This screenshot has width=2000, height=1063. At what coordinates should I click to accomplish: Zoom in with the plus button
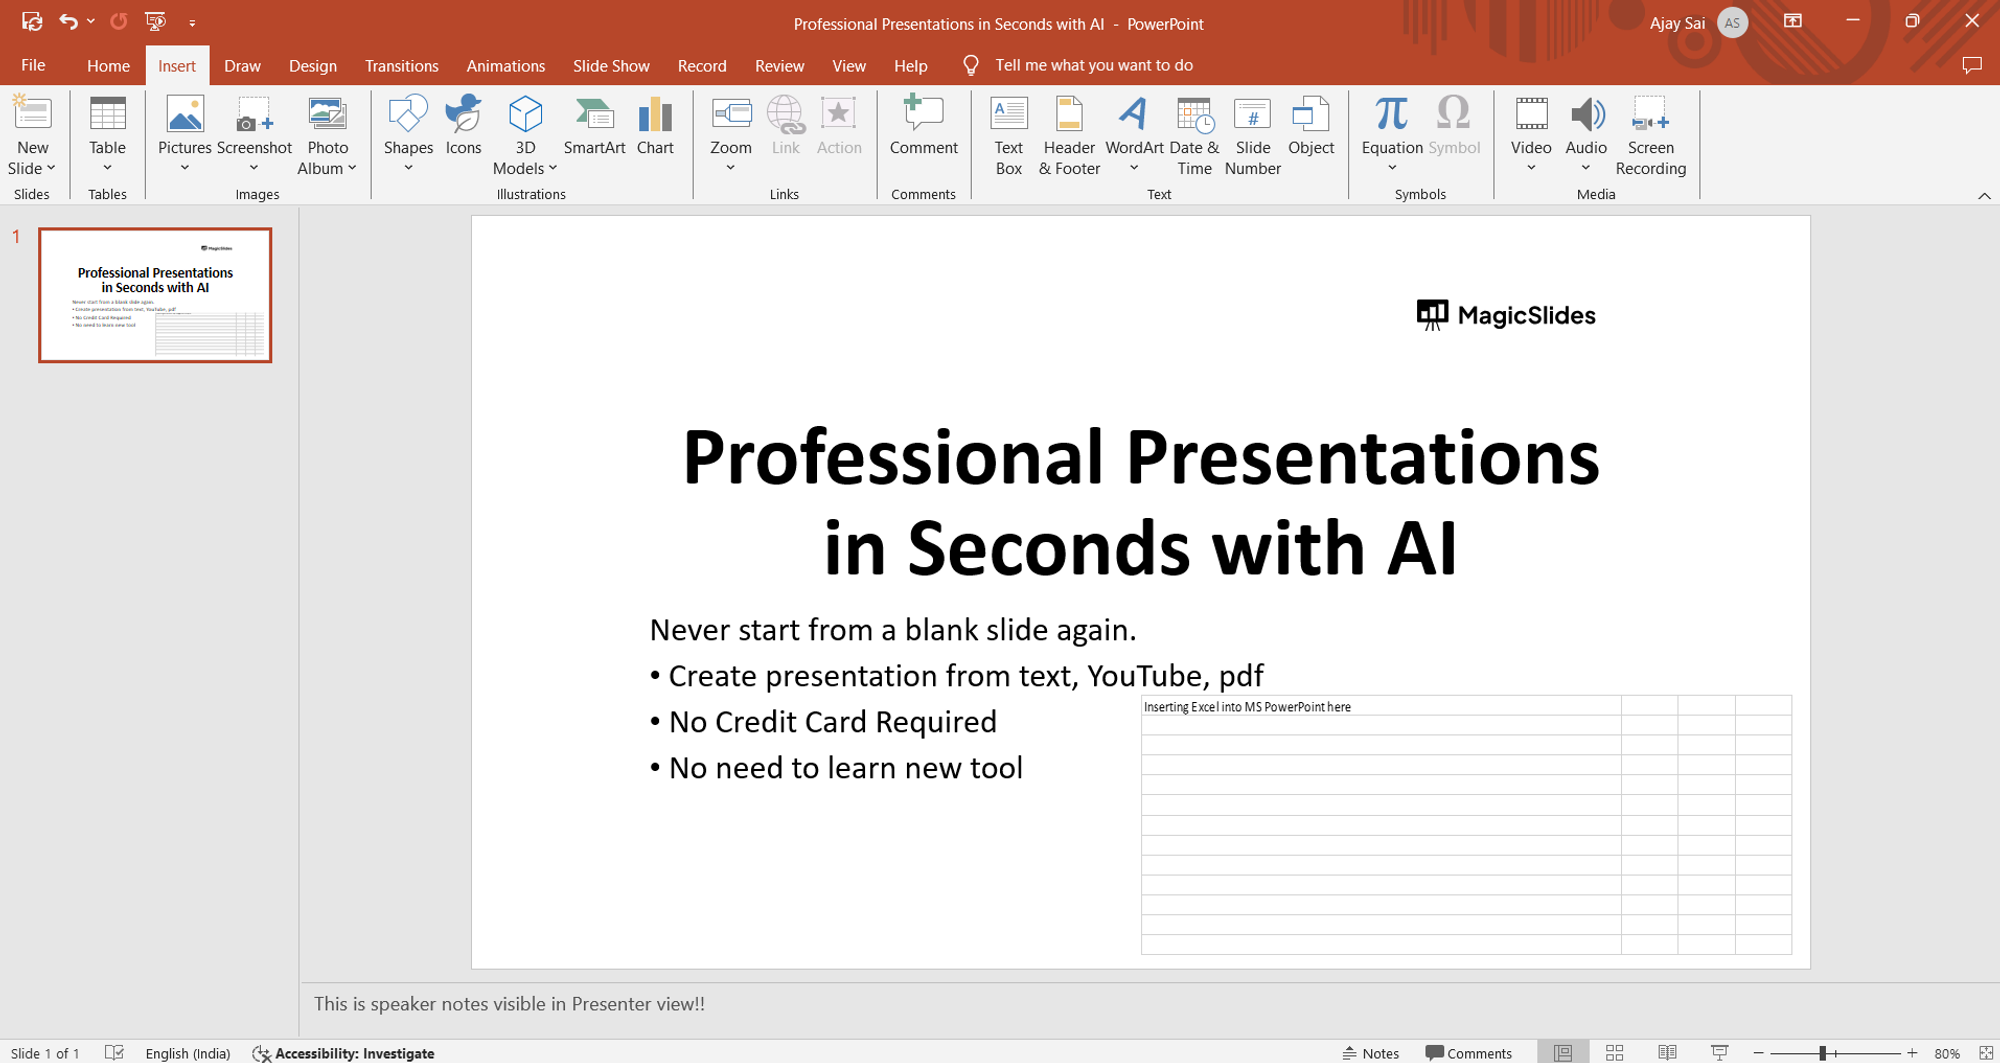click(x=1912, y=1053)
